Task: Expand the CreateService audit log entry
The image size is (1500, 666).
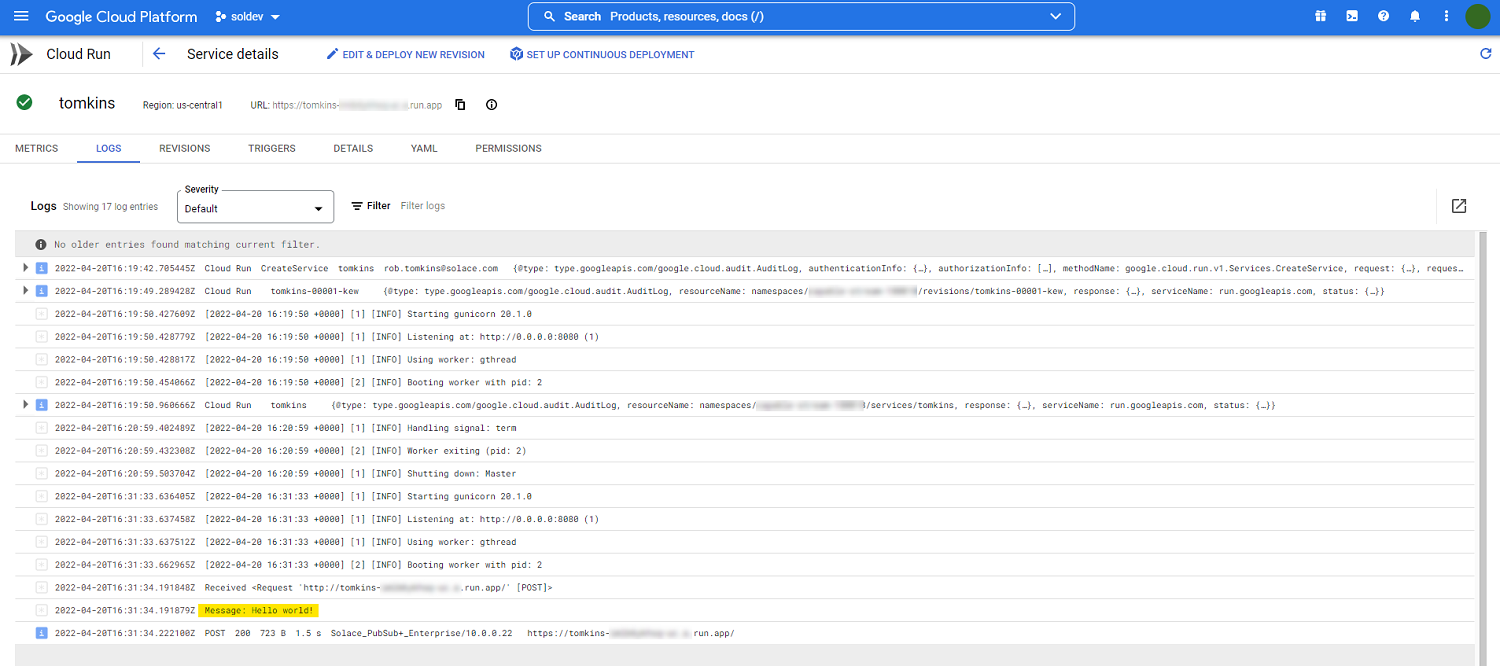Action: [26, 268]
